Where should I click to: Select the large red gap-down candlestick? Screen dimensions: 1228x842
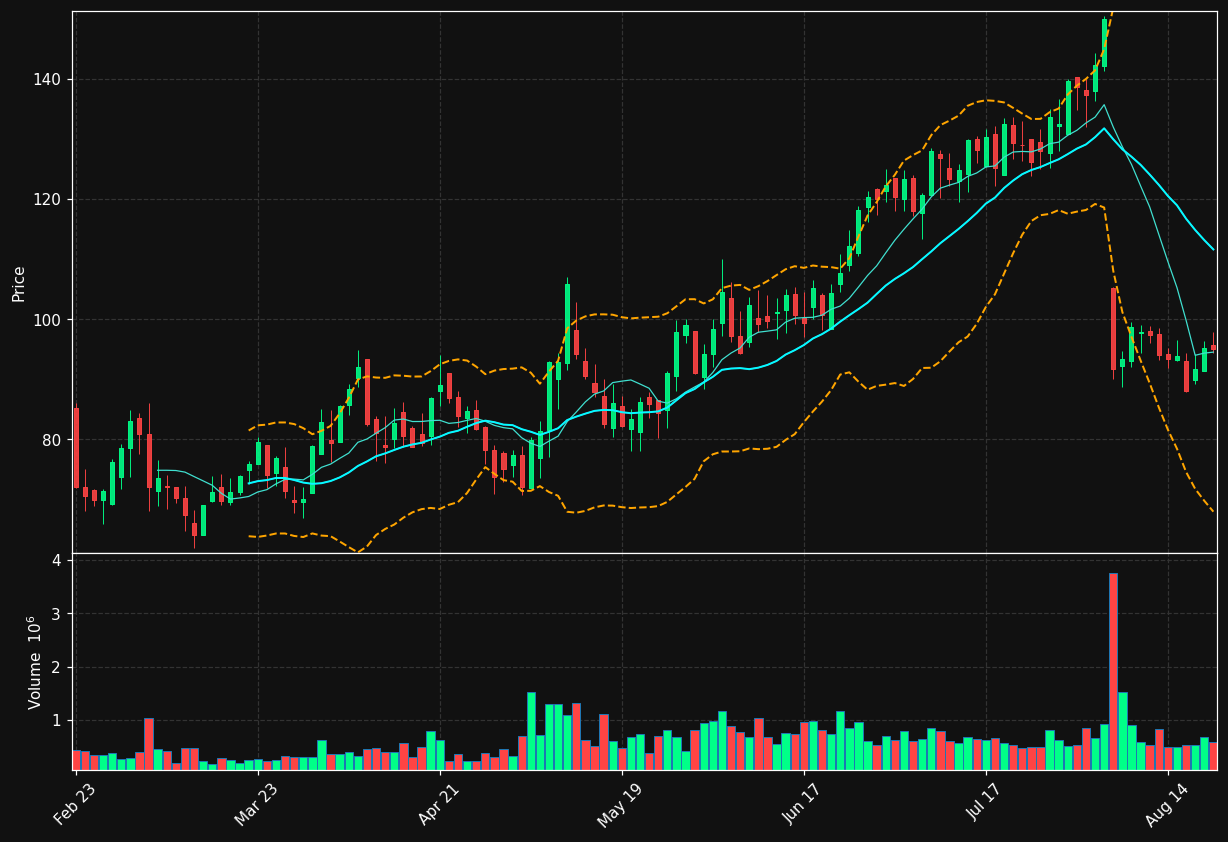click(x=1113, y=329)
